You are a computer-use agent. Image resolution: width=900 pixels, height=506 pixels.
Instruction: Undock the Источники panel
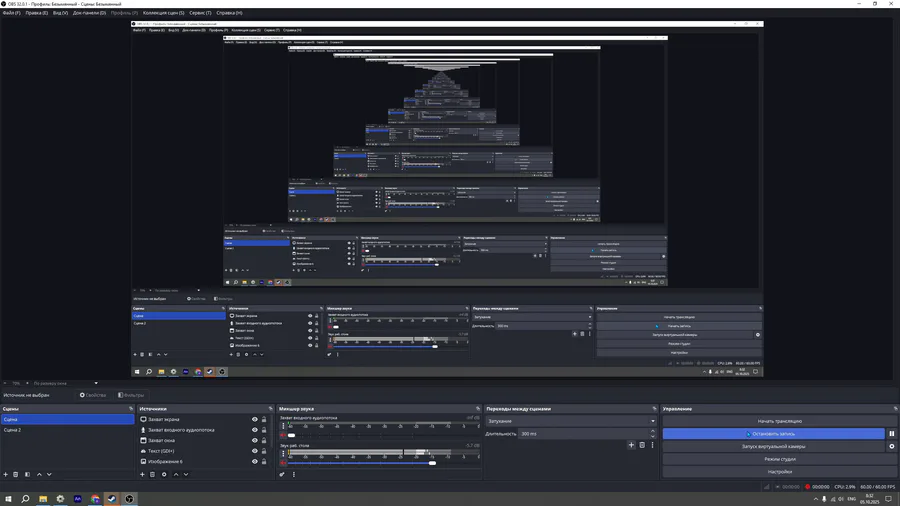click(x=270, y=408)
